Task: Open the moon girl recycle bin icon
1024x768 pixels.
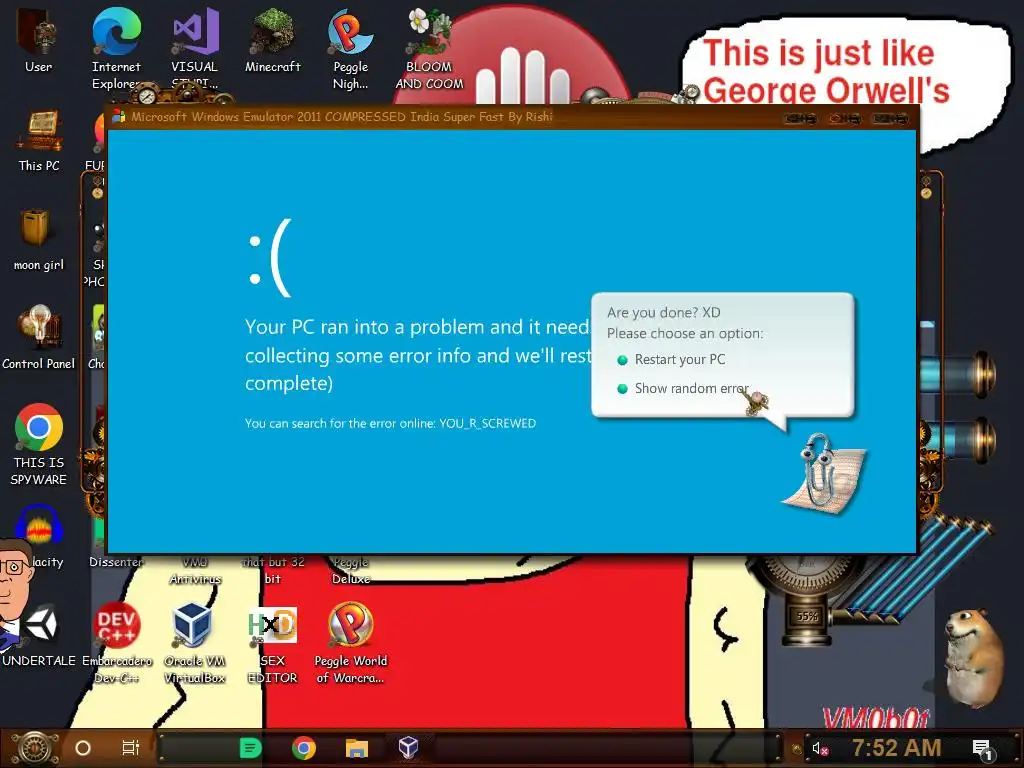Action: 38,238
